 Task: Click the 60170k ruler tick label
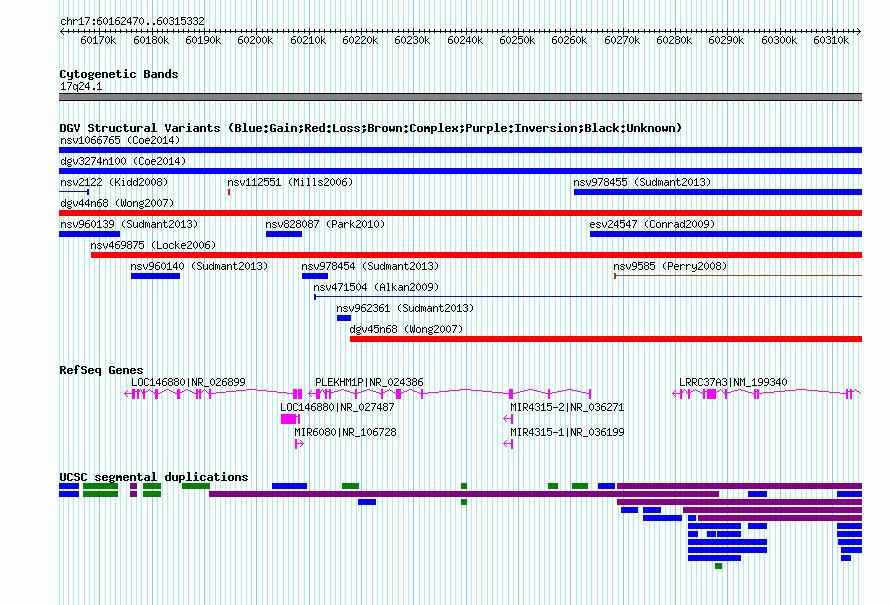pos(98,40)
